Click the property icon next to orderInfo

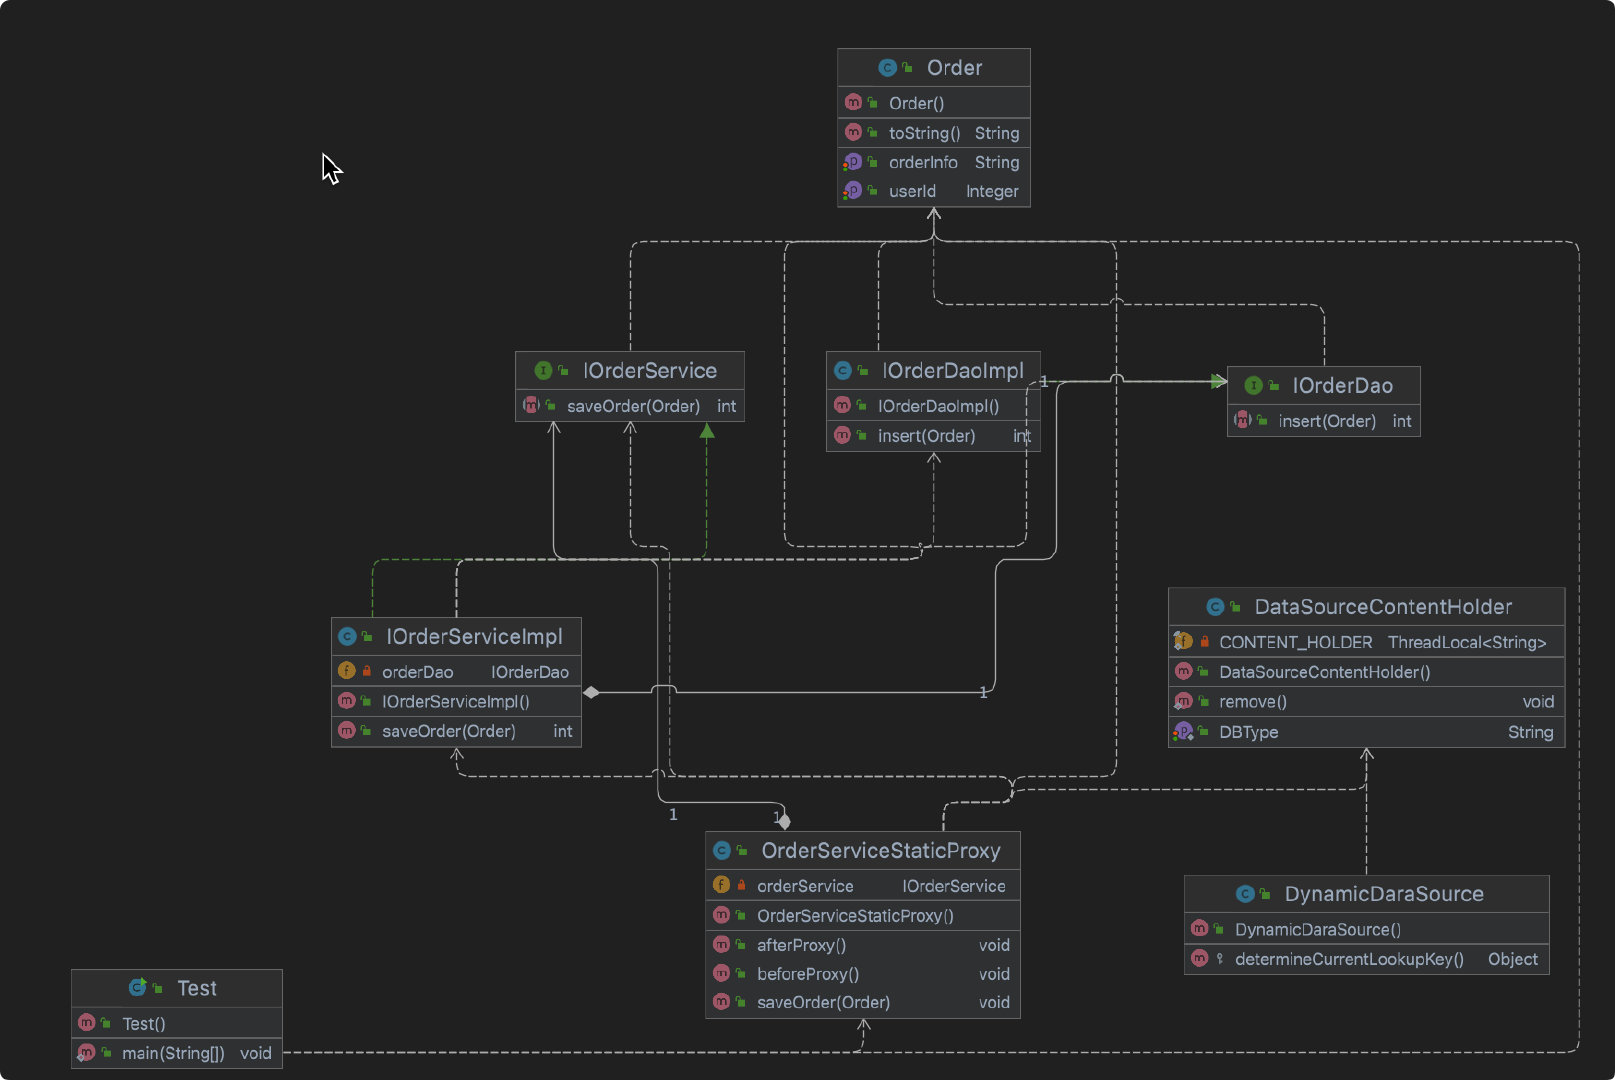(x=852, y=162)
